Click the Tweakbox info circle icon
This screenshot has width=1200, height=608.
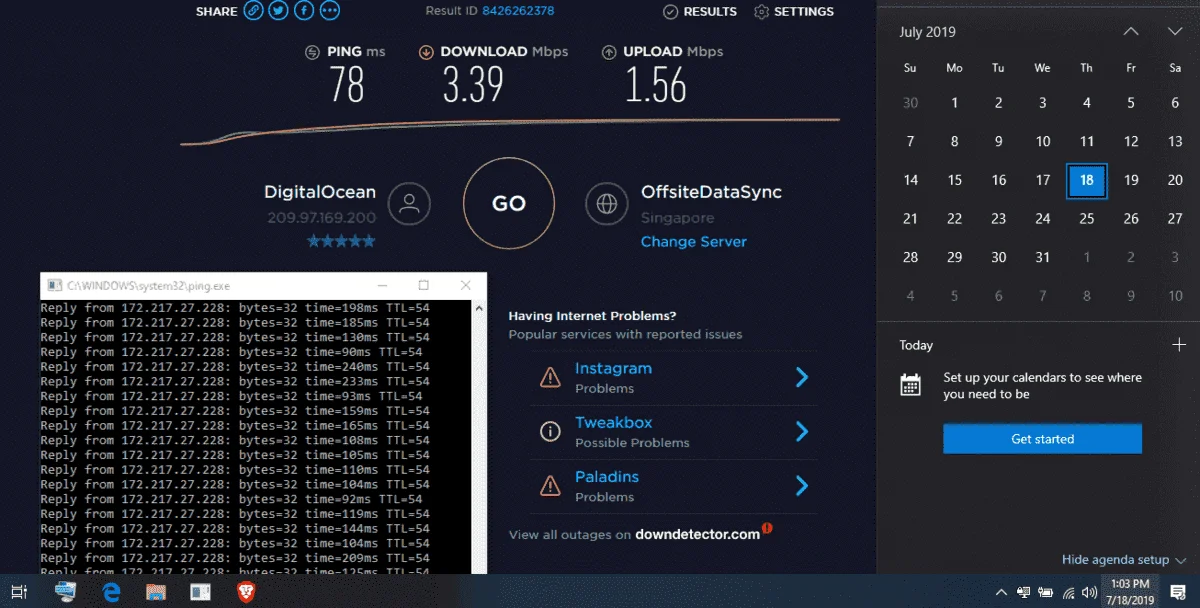click(550, 431)
